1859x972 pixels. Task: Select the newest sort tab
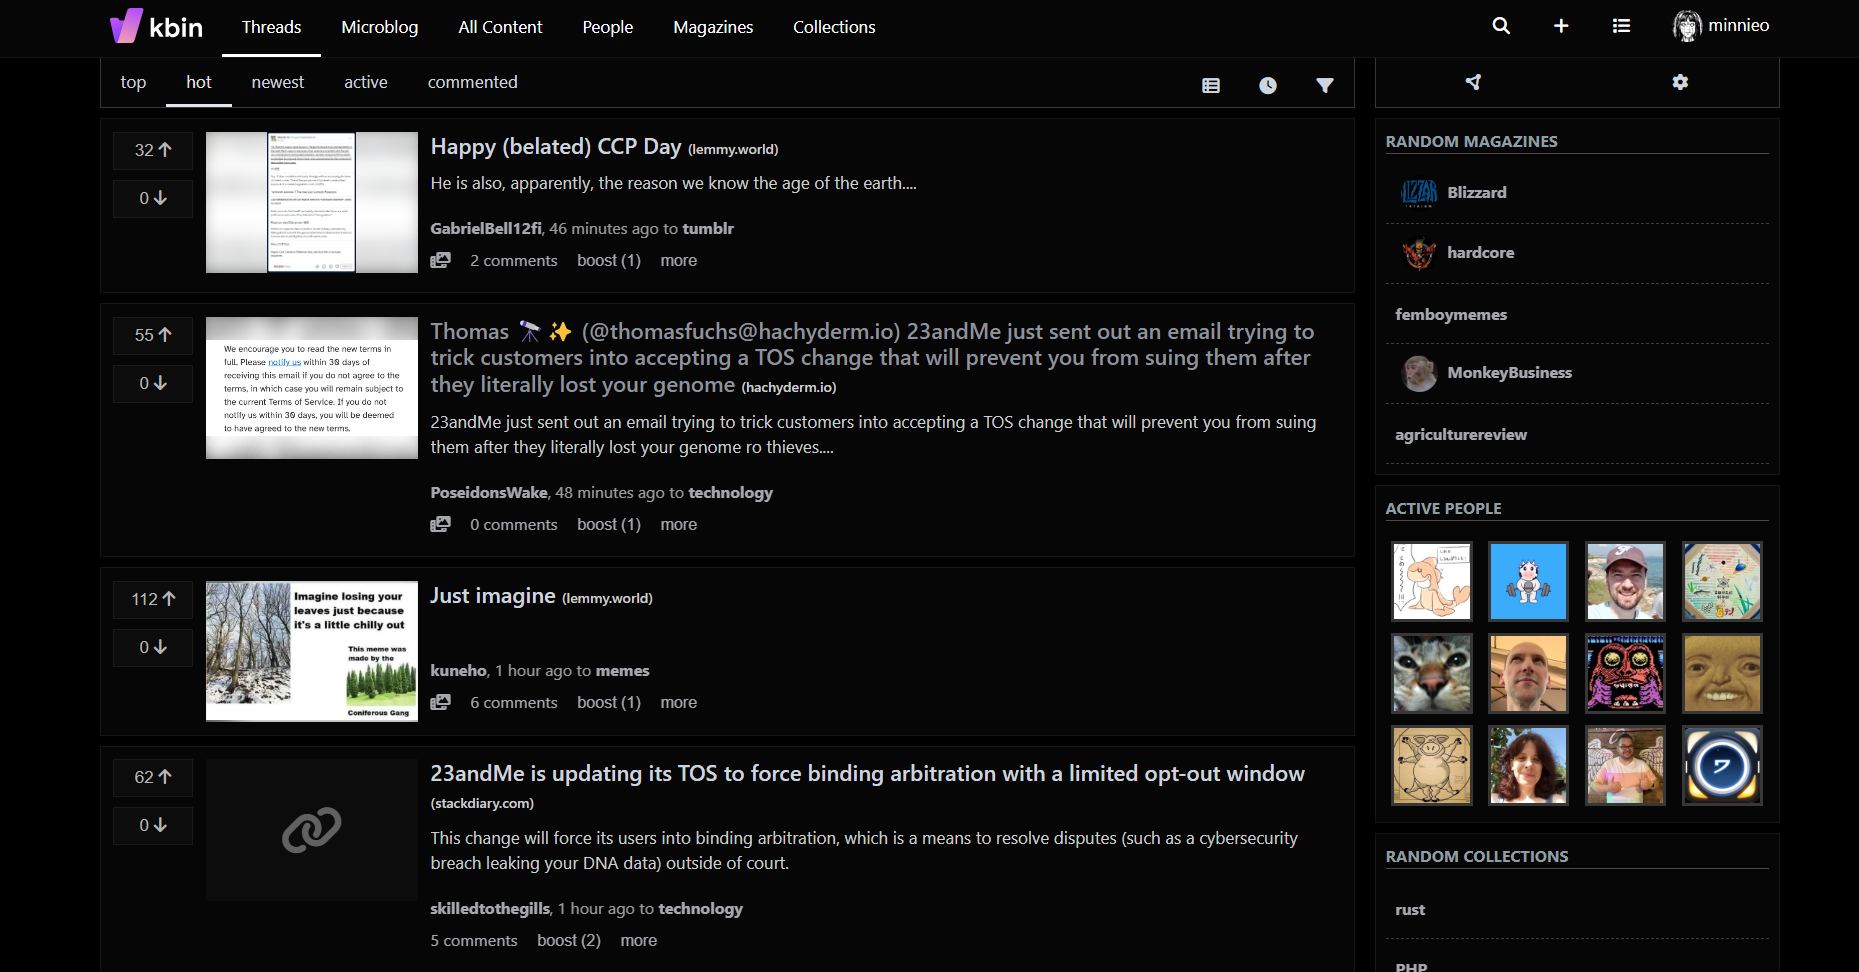[x=278, y=82]
